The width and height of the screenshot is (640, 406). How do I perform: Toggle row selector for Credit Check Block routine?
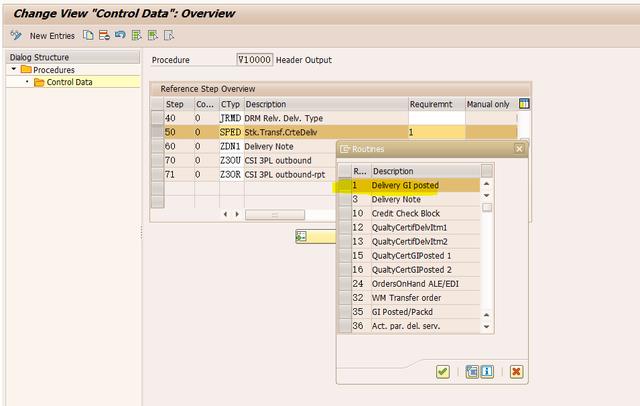pyautogui.click(x=344, y=213)
